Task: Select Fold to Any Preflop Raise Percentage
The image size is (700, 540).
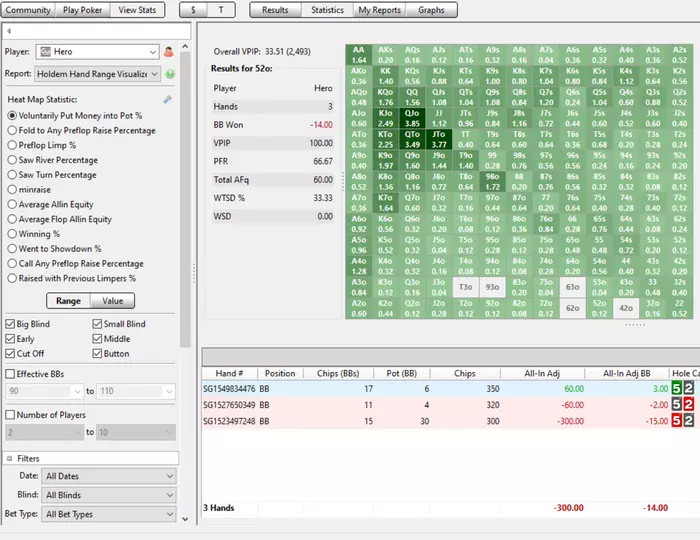Action: click(12, 130)
